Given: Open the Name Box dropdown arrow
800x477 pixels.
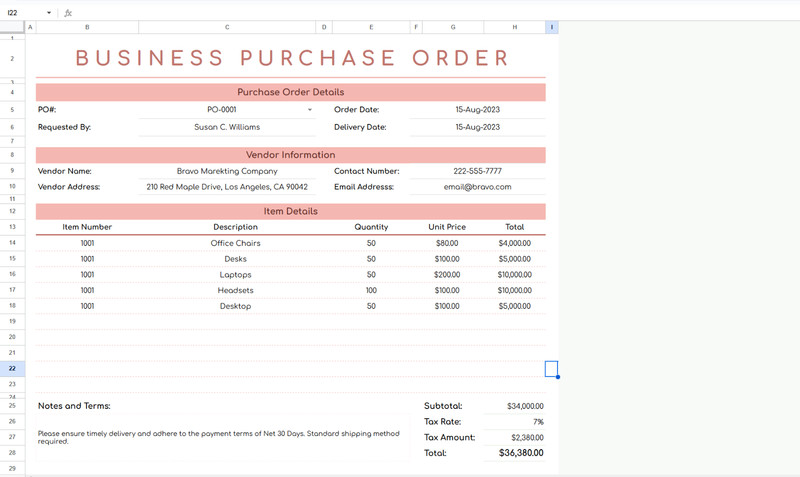Looking at the screenshot, I should click(49, 13).
